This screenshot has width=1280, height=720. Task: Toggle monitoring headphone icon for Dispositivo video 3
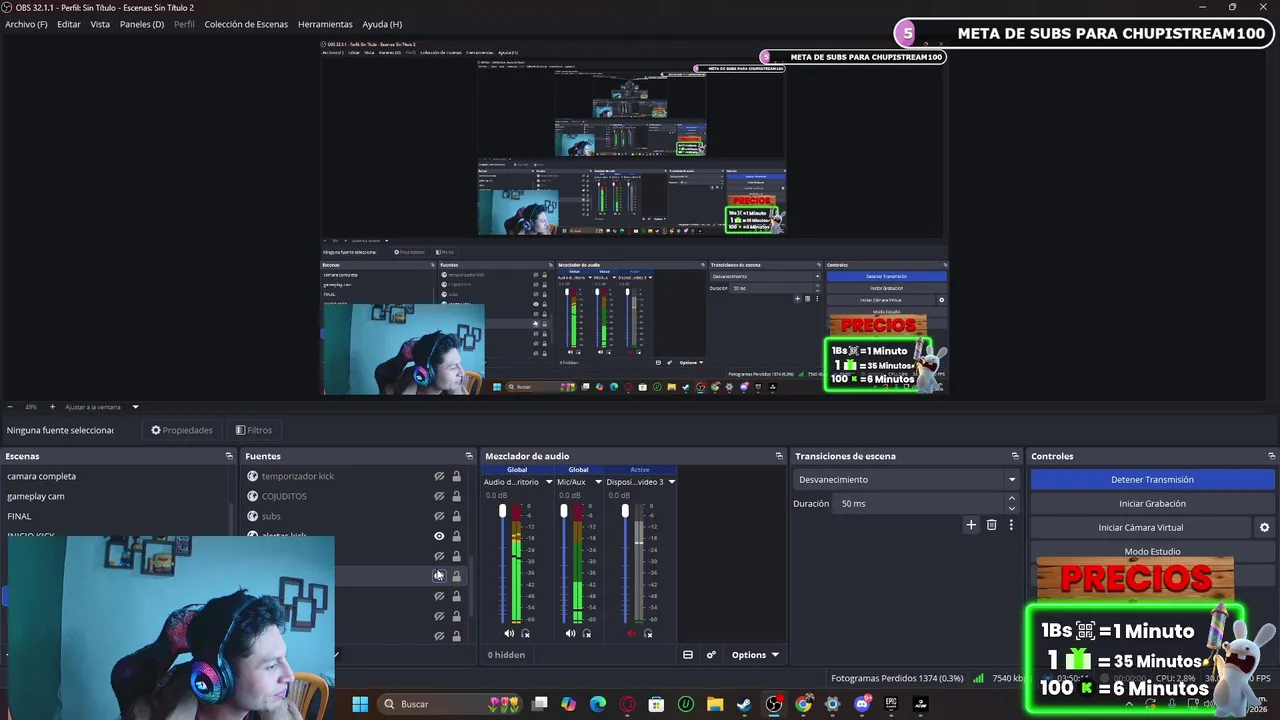pos(648,633)
